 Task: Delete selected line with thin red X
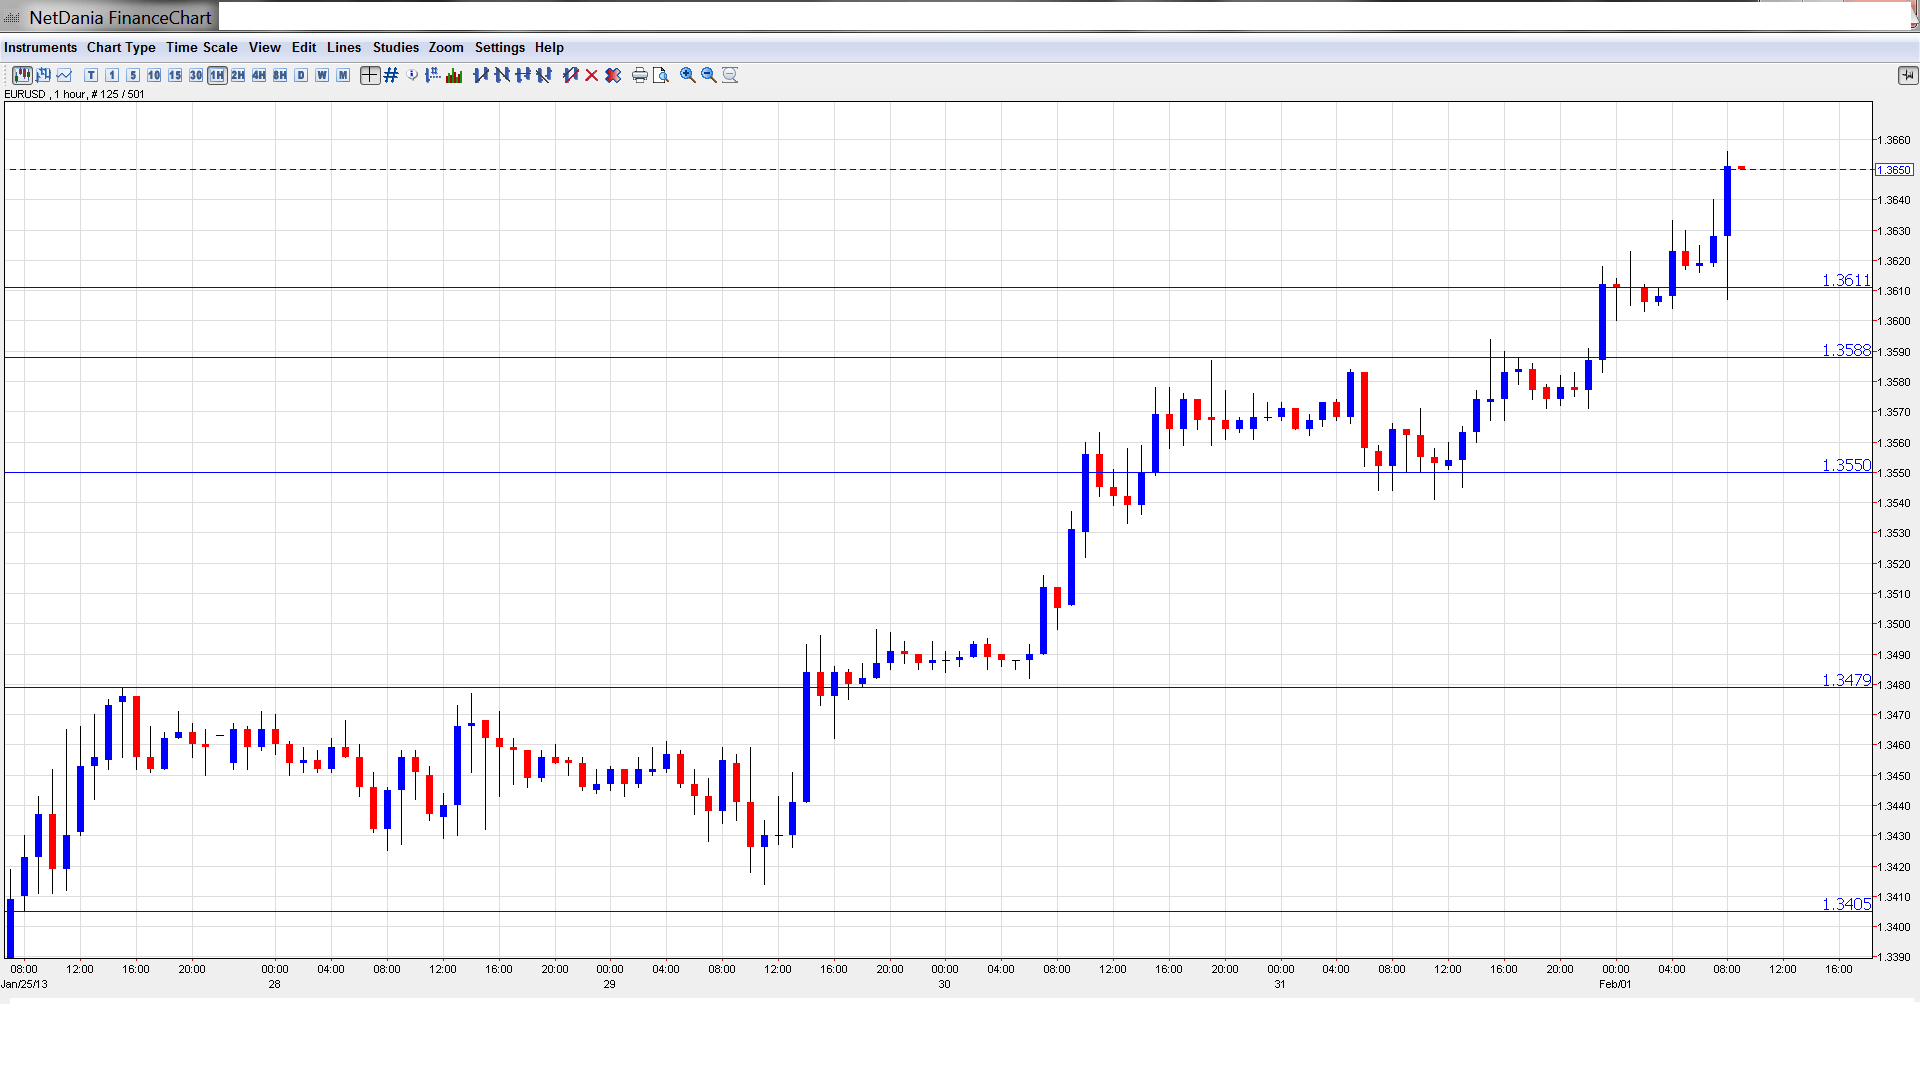click(592, 75)
